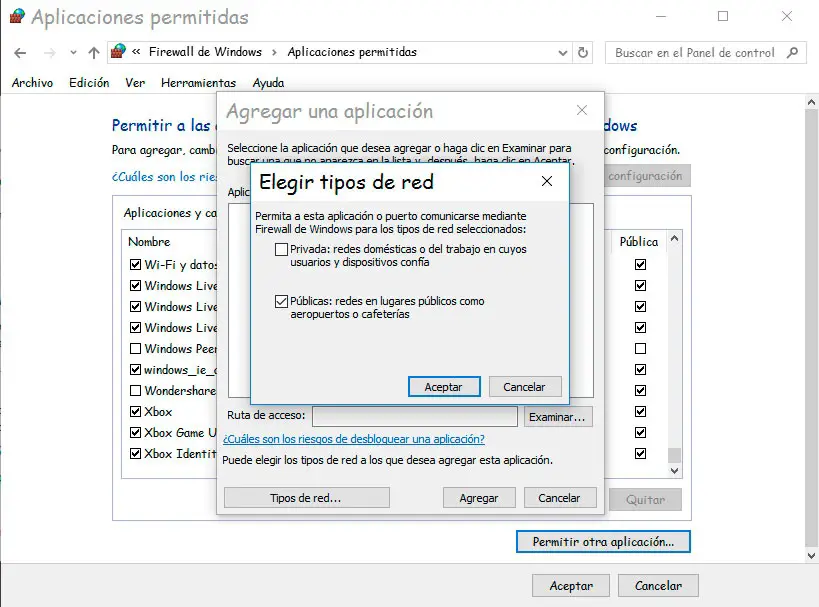The image size is (819, 607).
Task: Click the Tipos de red... button
Action: [x=307, y=498]
